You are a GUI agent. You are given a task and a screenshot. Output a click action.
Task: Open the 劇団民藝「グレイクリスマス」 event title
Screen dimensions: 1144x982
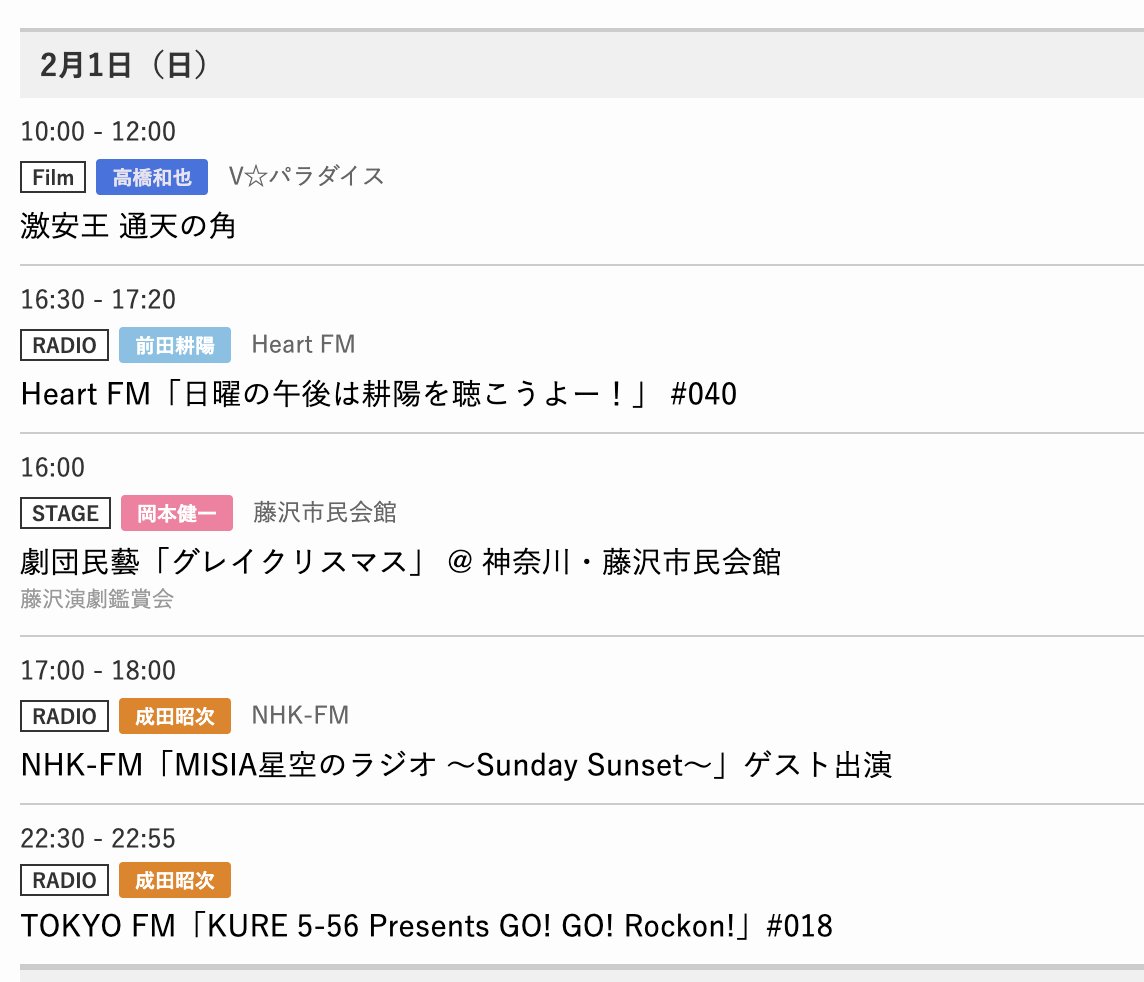click(x=400, y=562)
